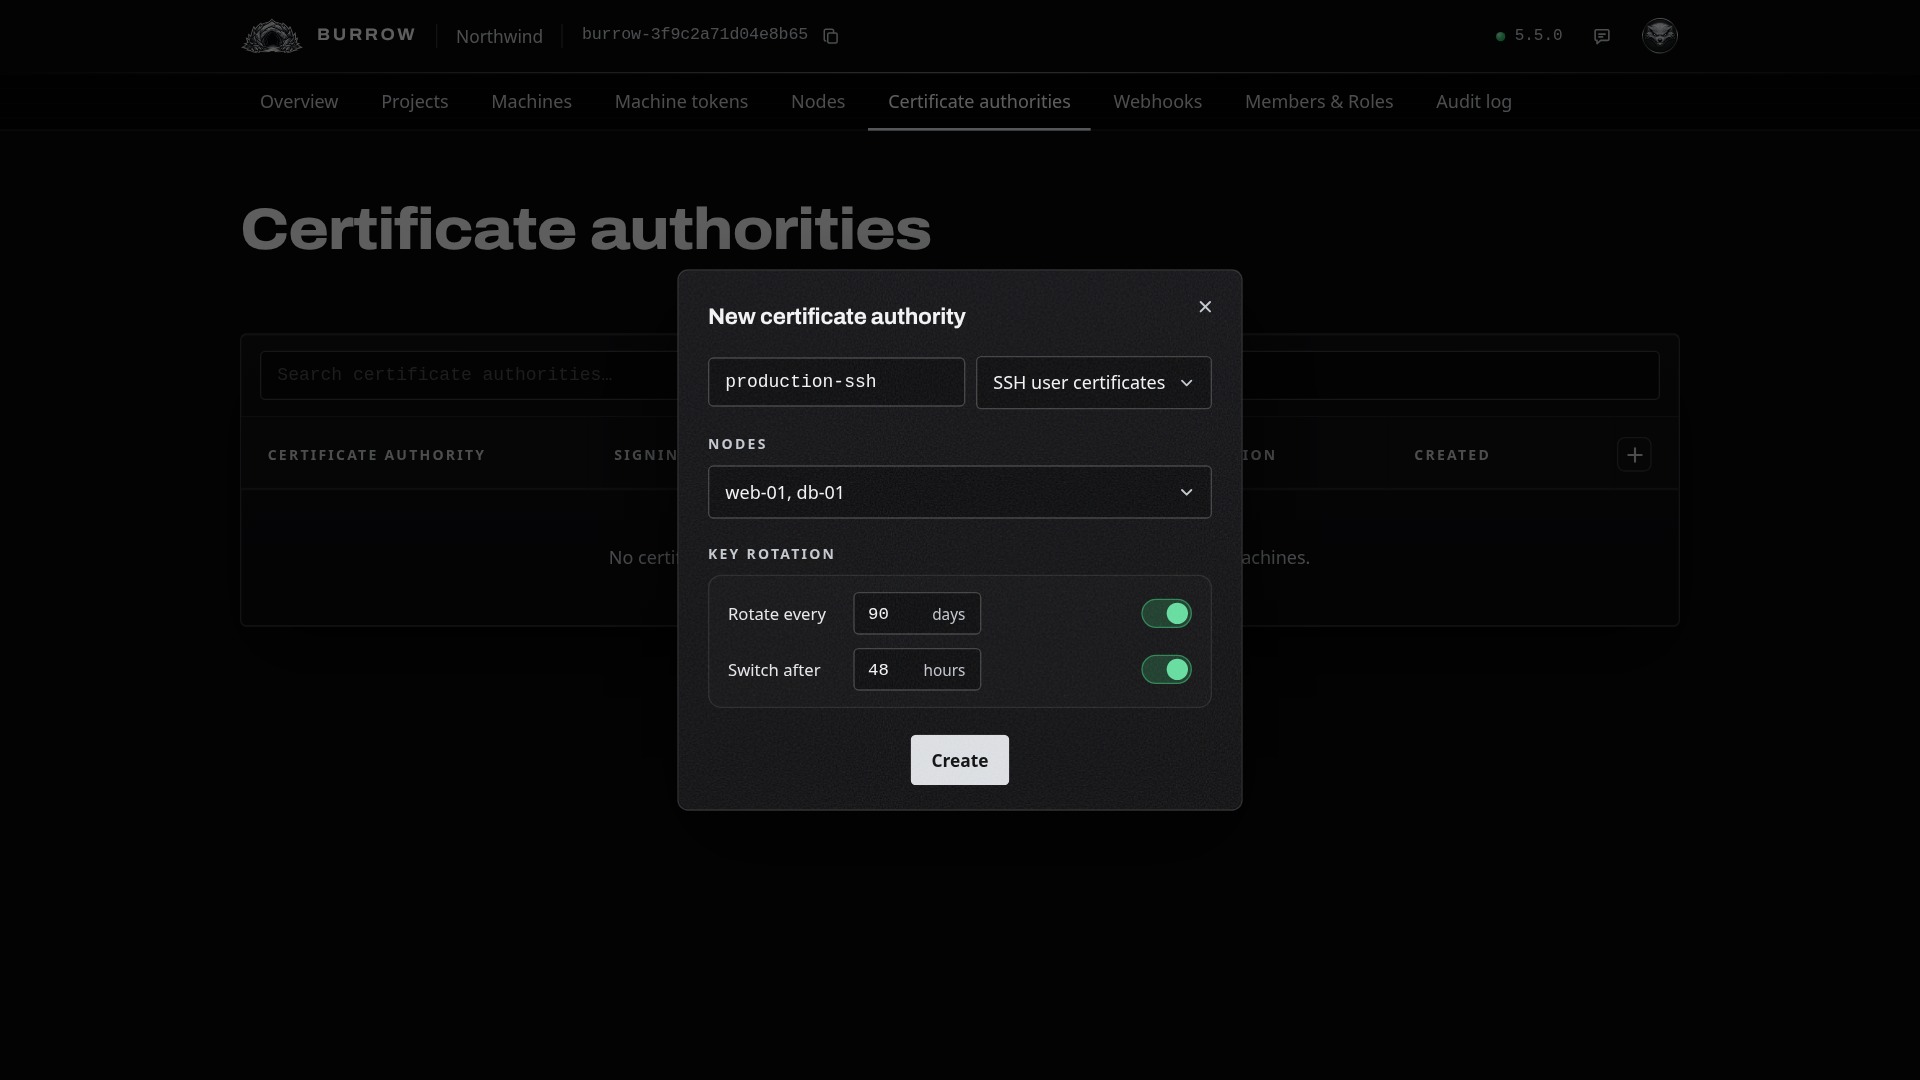Open the Machines tab
The height and width of the screenshot is (1080, 1920).
click(531, 102)
